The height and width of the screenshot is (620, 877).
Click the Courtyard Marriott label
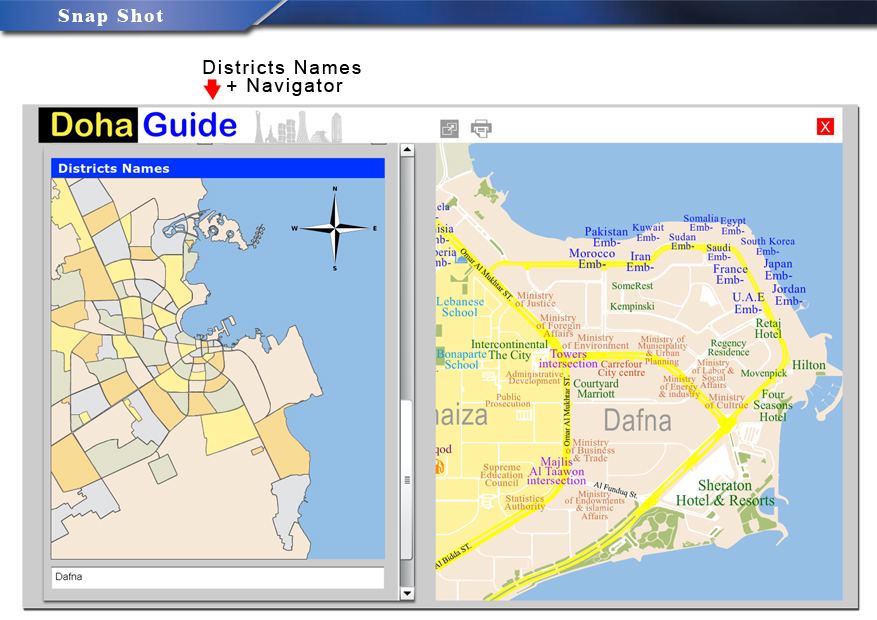click(x=596, y=389)
